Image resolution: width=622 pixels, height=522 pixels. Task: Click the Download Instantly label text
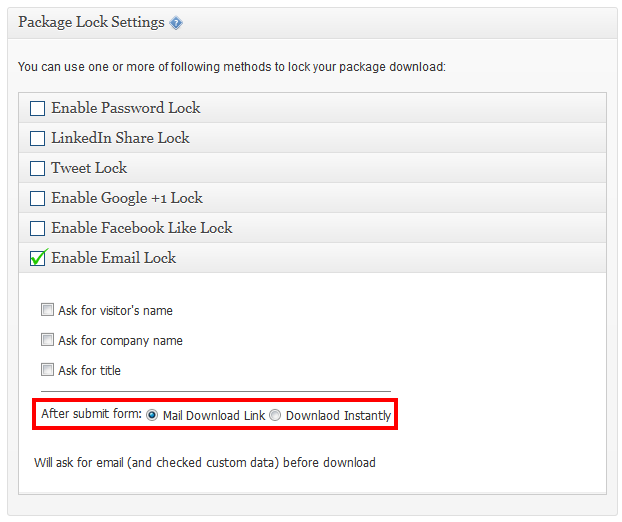pyautogui.click(x=338, y=415)
